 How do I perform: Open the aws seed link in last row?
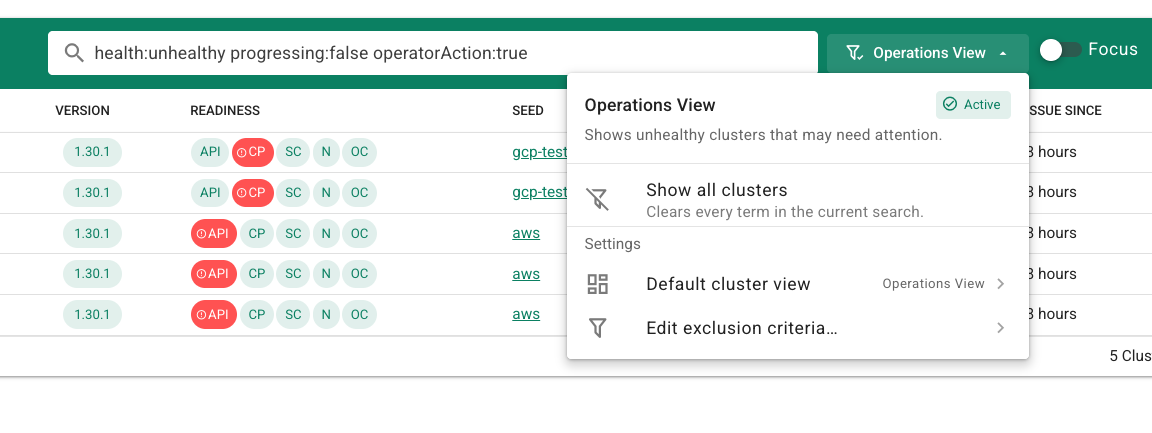click(526, 314)
